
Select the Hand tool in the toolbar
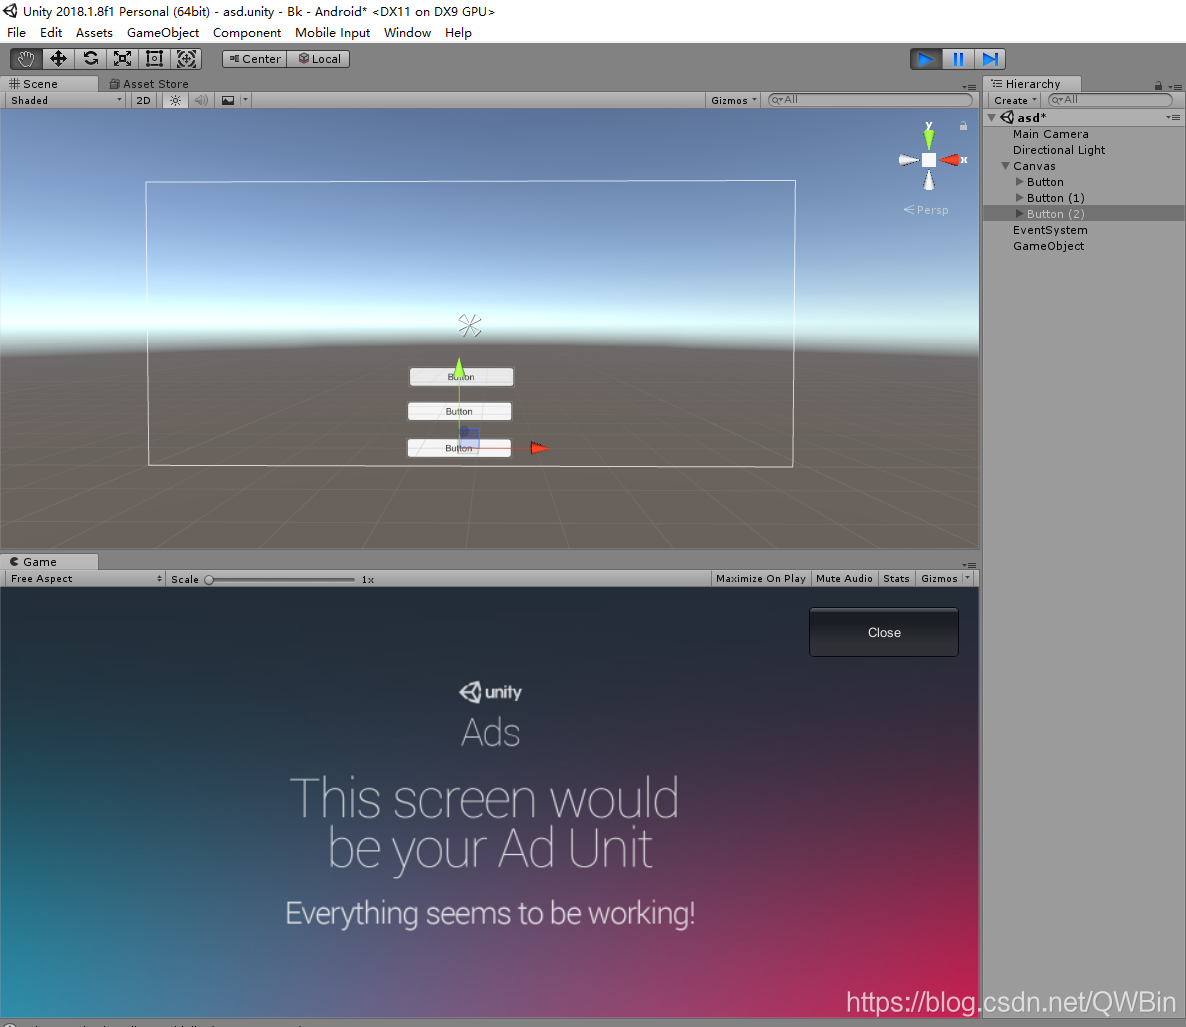[x=25, y=58]
